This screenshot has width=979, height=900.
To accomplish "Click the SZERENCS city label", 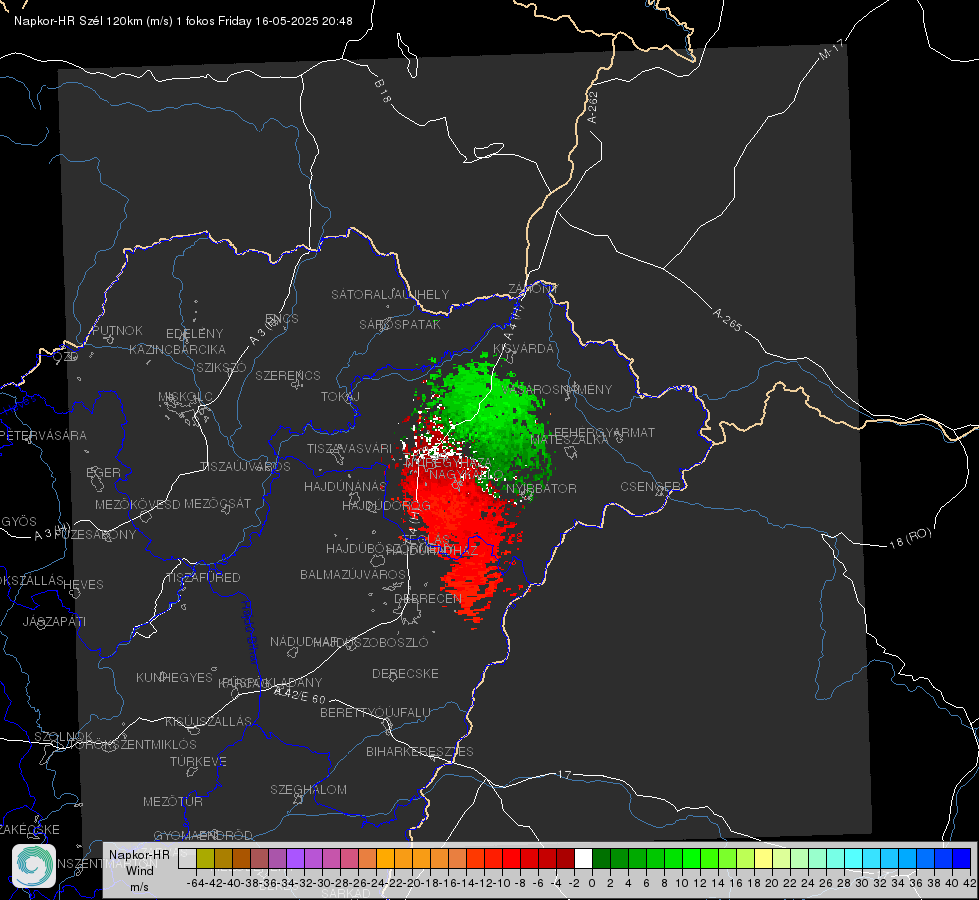I will (x=287, y=375).
